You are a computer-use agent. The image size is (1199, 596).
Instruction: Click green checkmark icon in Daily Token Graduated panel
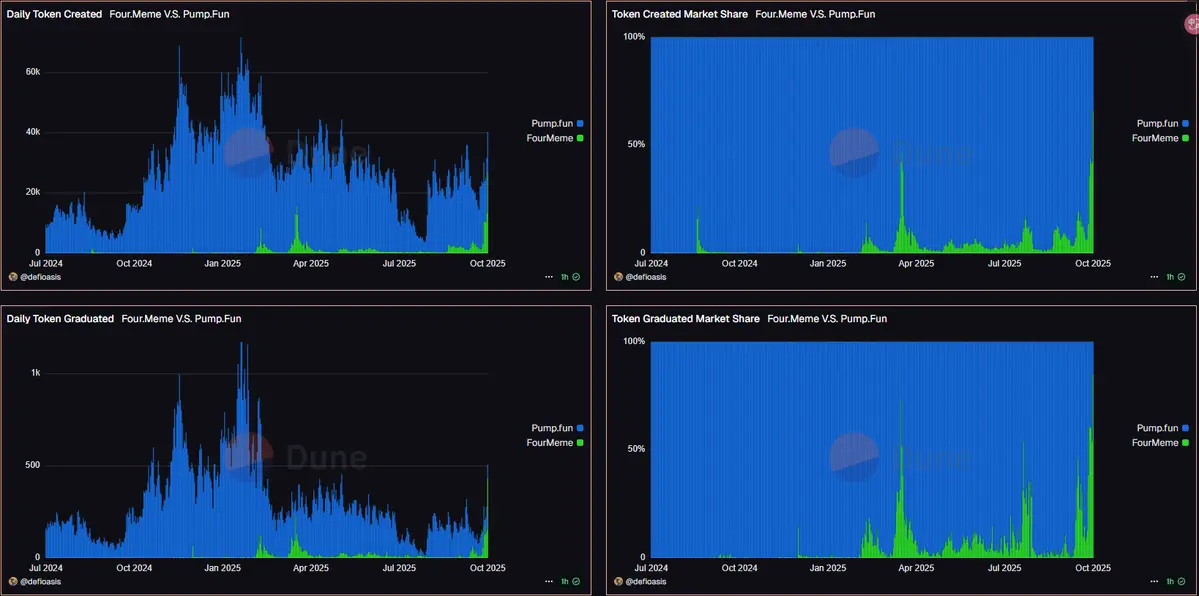pyautogui.click(x=576, y=581)
